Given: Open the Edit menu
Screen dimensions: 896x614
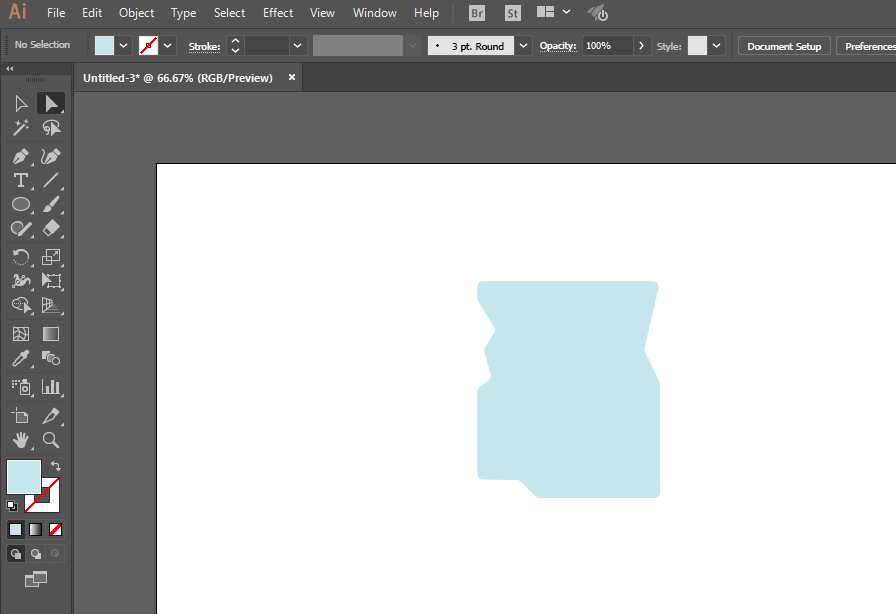Looking at the screenshot, I should click(92, 13).
